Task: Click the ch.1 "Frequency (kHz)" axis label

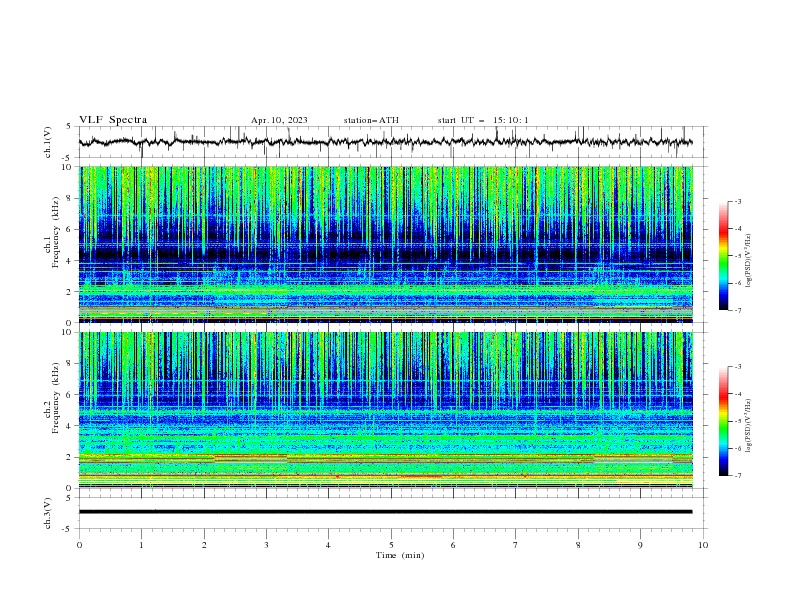Action: [x=55, y=232]
